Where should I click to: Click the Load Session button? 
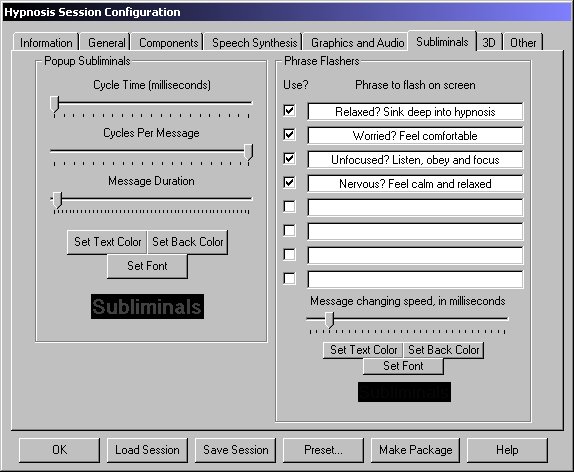point(147,450)
